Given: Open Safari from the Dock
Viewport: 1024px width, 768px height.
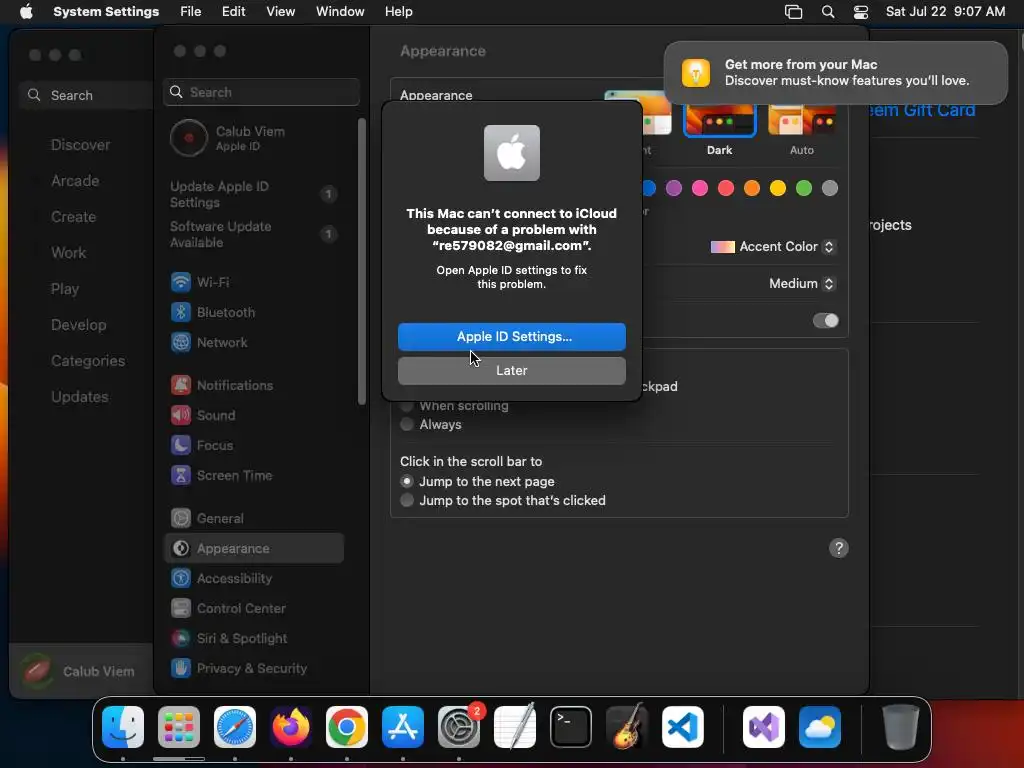Looking at the screenshot, I should click(235, 727).
